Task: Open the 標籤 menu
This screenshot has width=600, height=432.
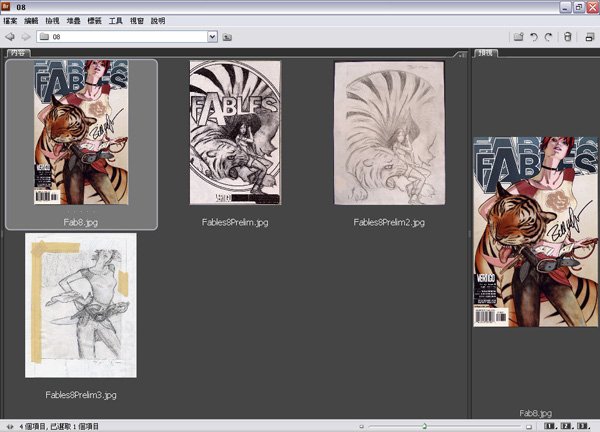Action: [x=95, y=20]
